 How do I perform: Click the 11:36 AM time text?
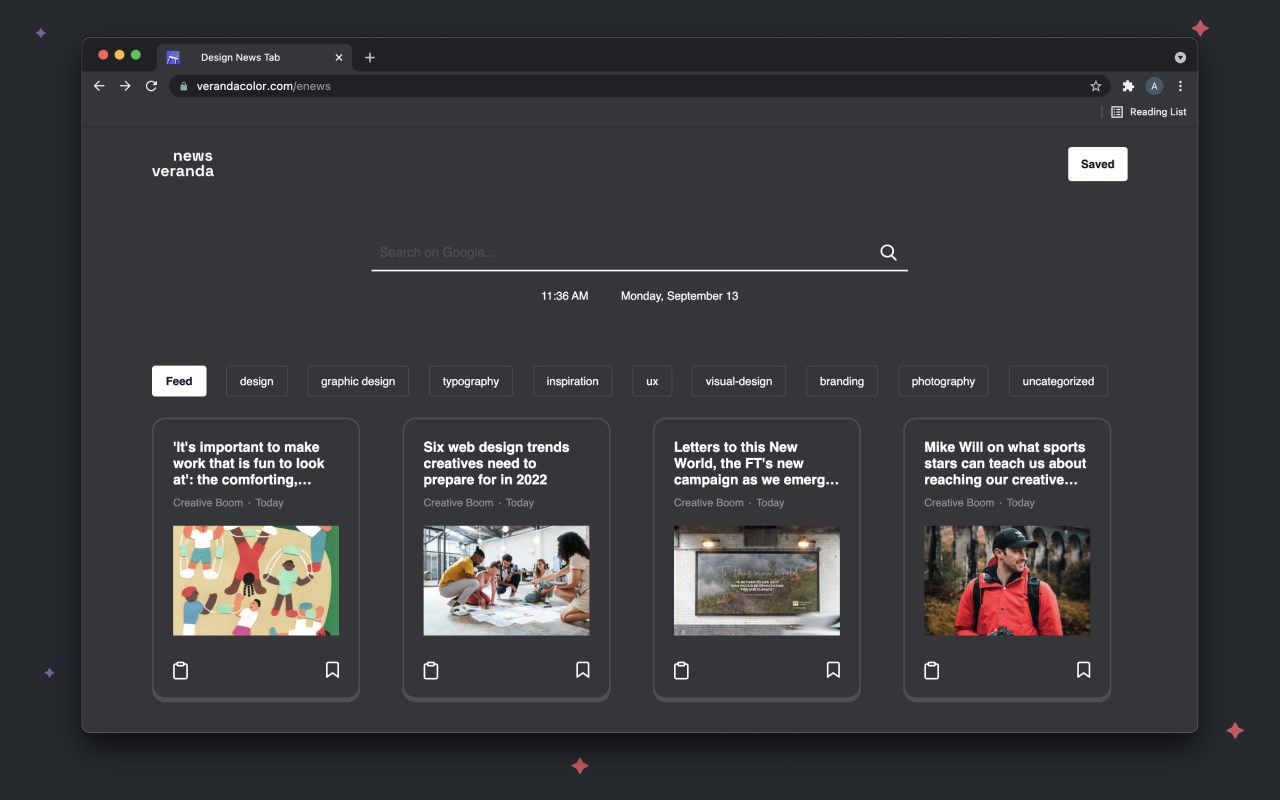pyautogui.click(x=565, y=296)
